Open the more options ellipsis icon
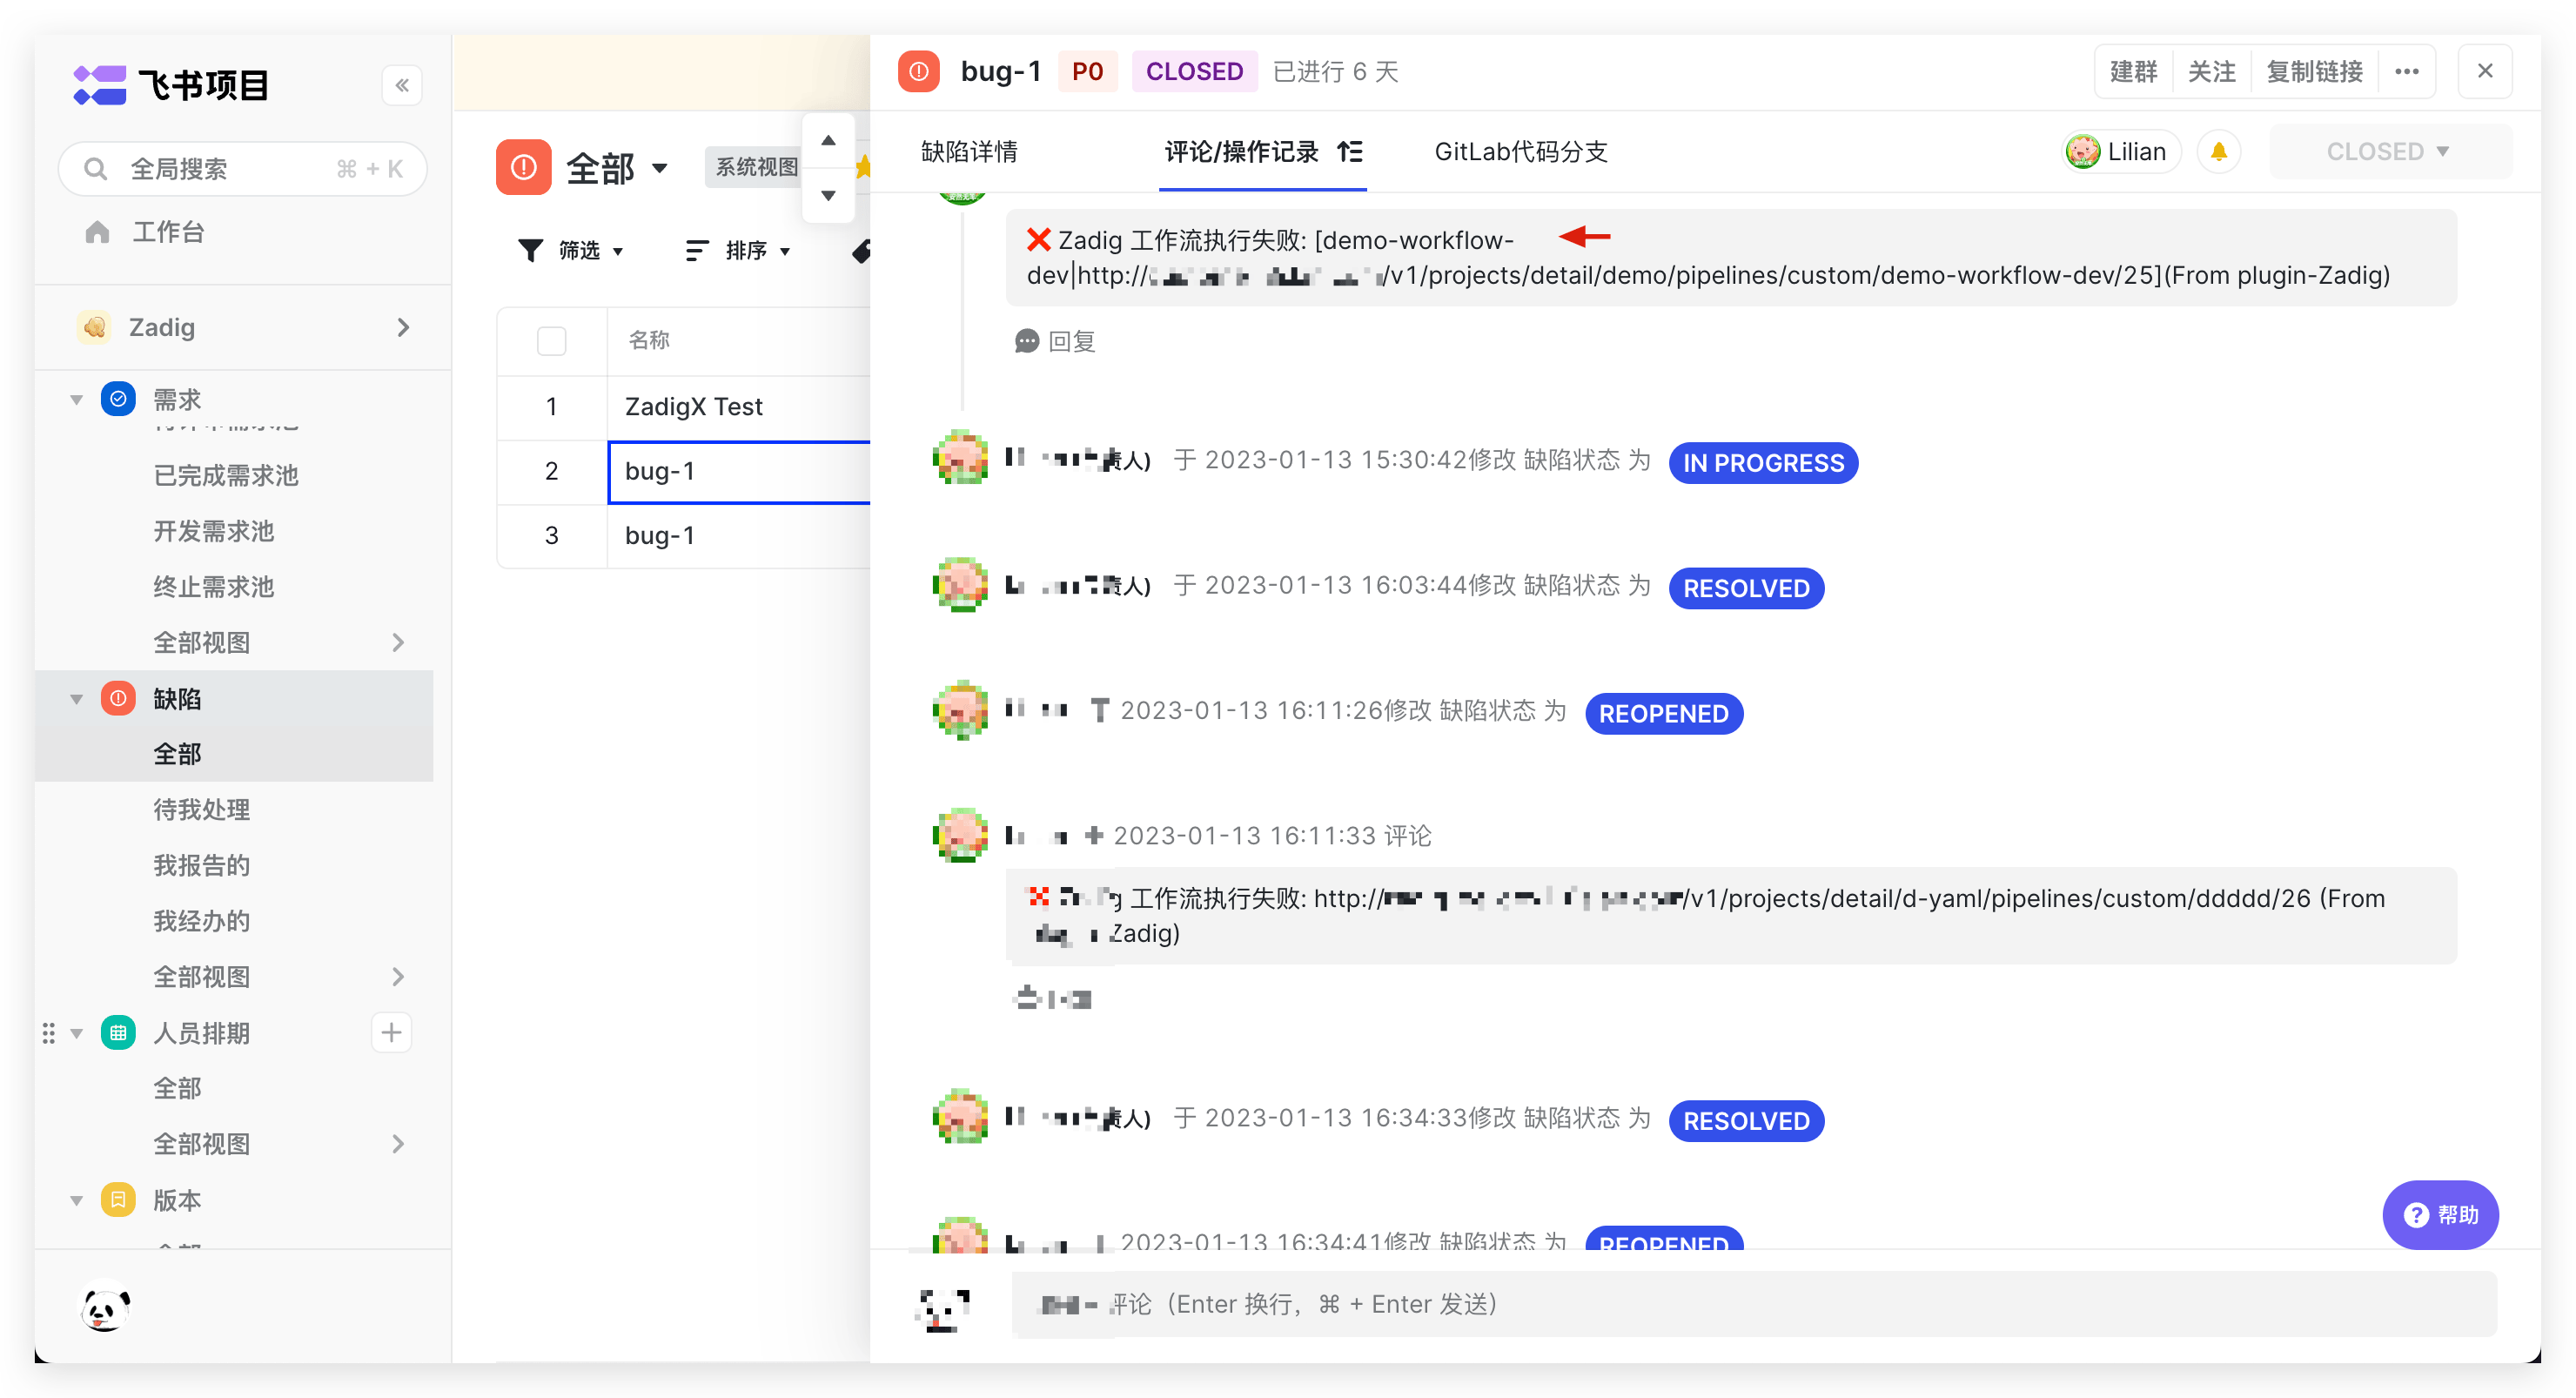 coord(2409,71)
